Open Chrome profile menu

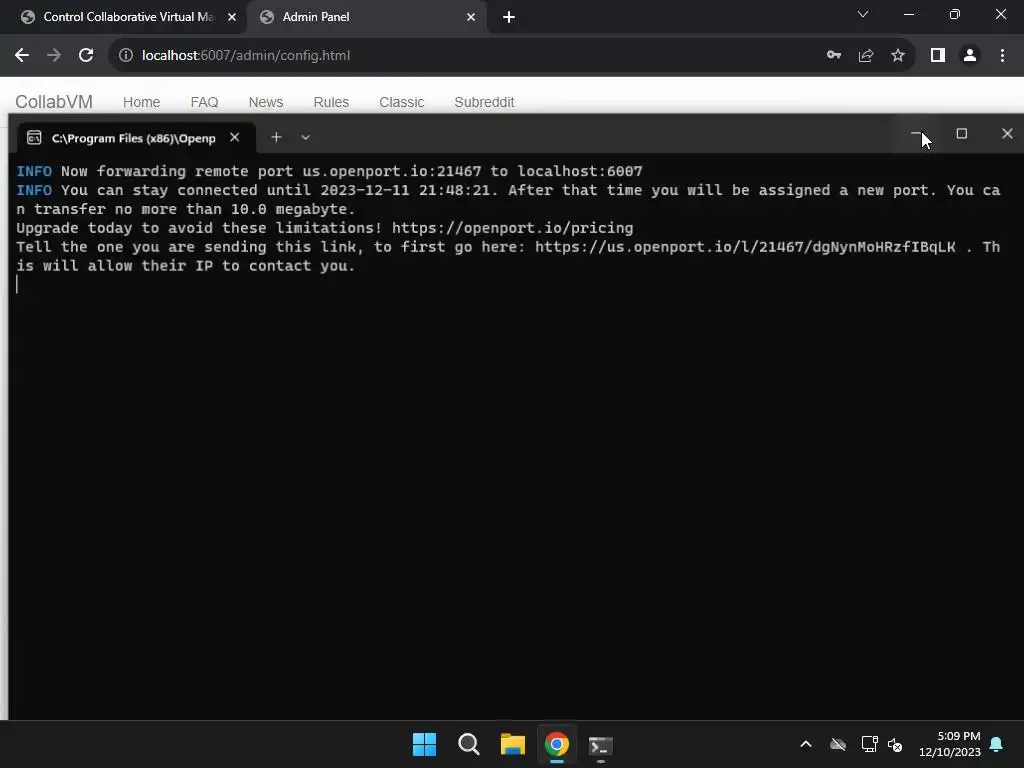pos(970,56)
